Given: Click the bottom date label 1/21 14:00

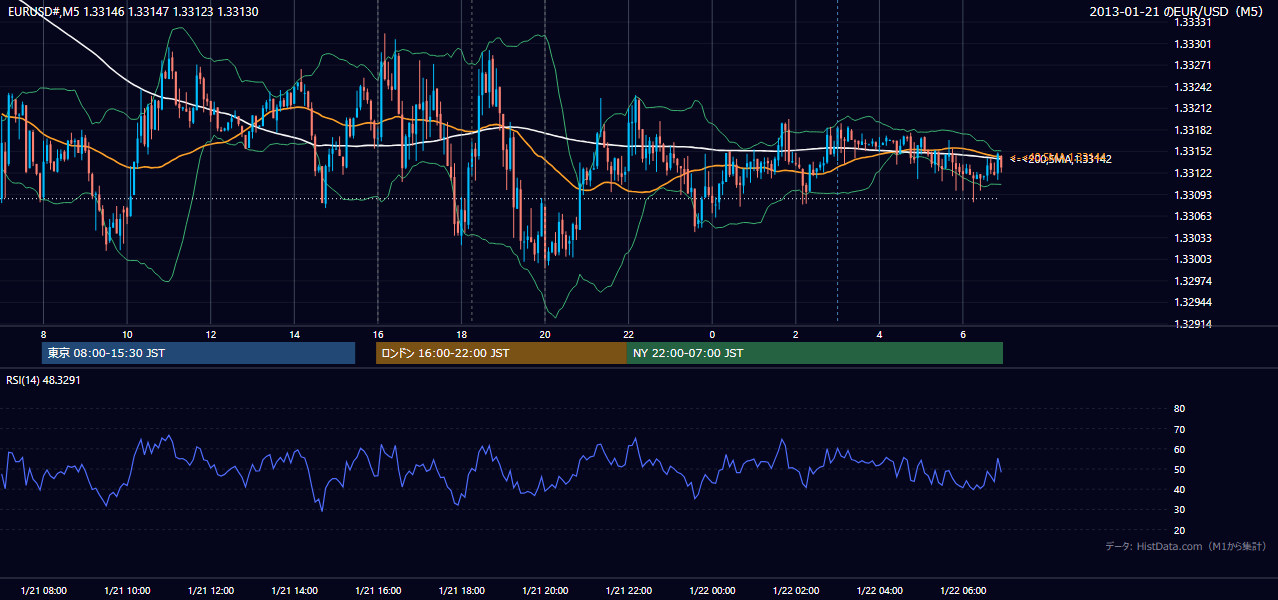Looking at the screenshot, I should (x=294, y=590).
